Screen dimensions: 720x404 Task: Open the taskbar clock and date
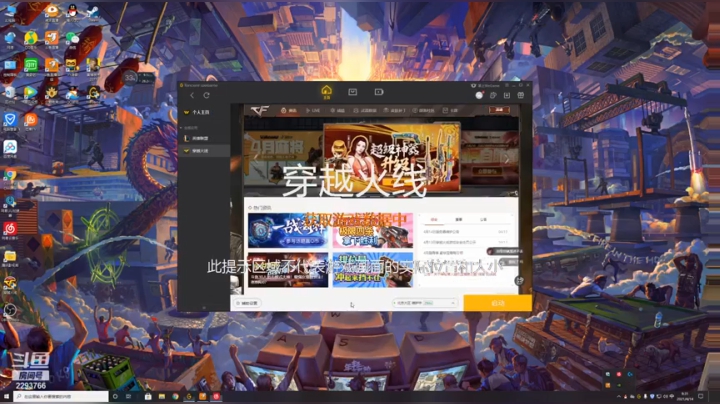click(685, 396)
